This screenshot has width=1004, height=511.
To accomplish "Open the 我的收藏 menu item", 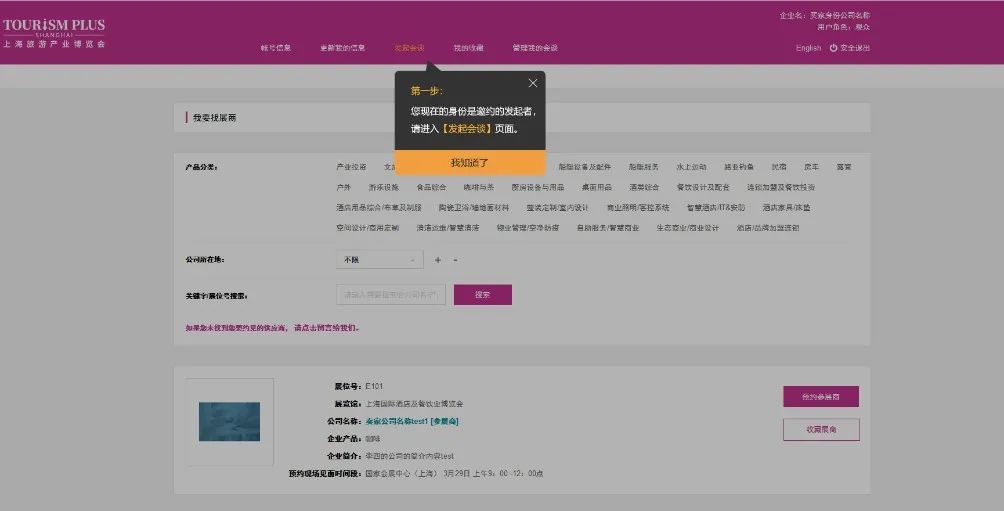I will 469,48.
